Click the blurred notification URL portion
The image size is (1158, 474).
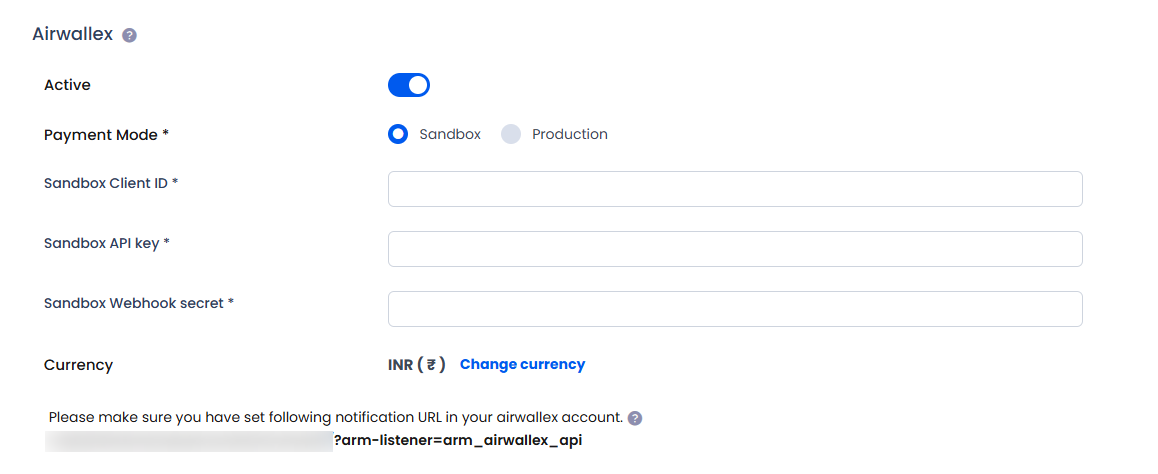click(190, 440)
